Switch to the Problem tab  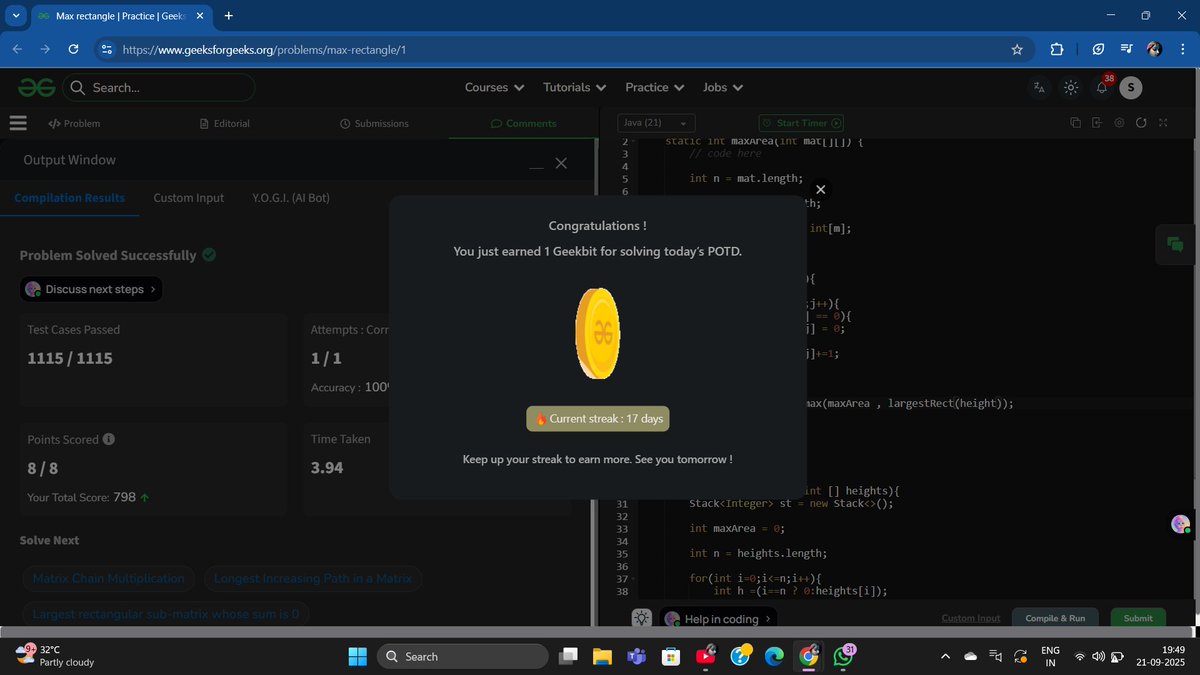[74, 124]
